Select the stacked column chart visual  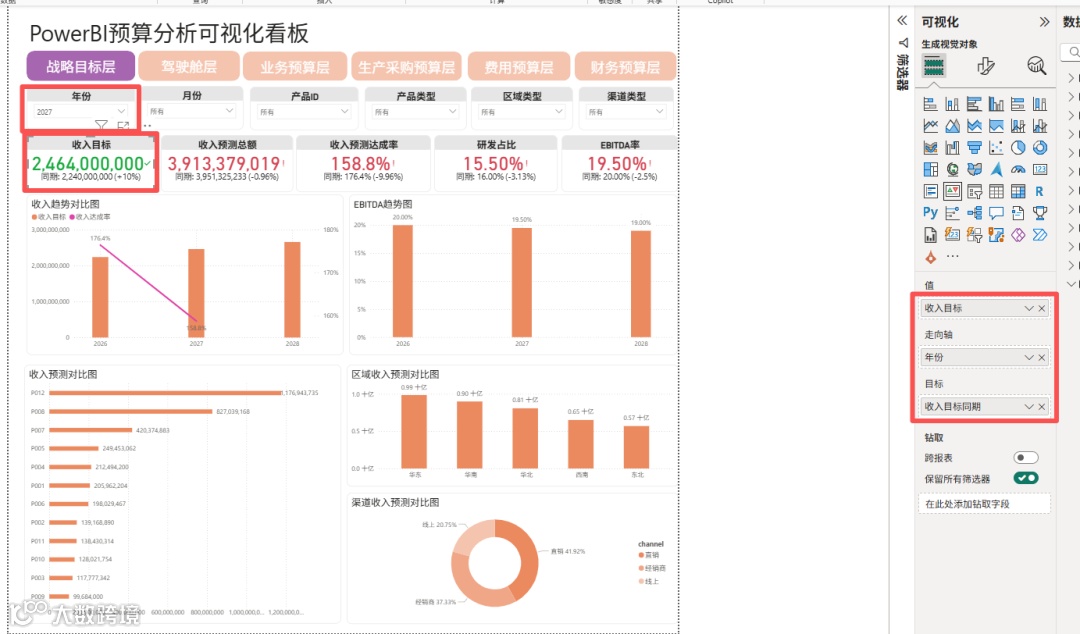click(953, 104)
